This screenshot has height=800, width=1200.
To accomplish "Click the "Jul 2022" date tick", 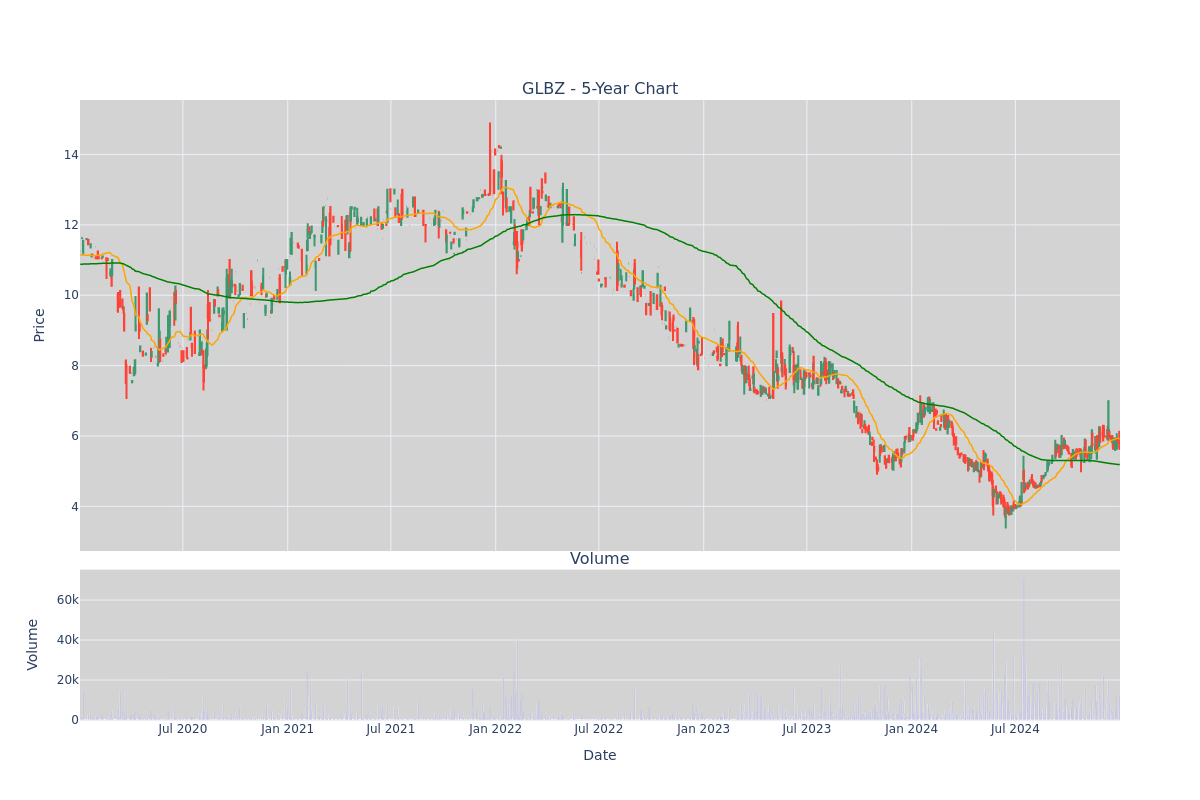I will [x=599, y=729].
